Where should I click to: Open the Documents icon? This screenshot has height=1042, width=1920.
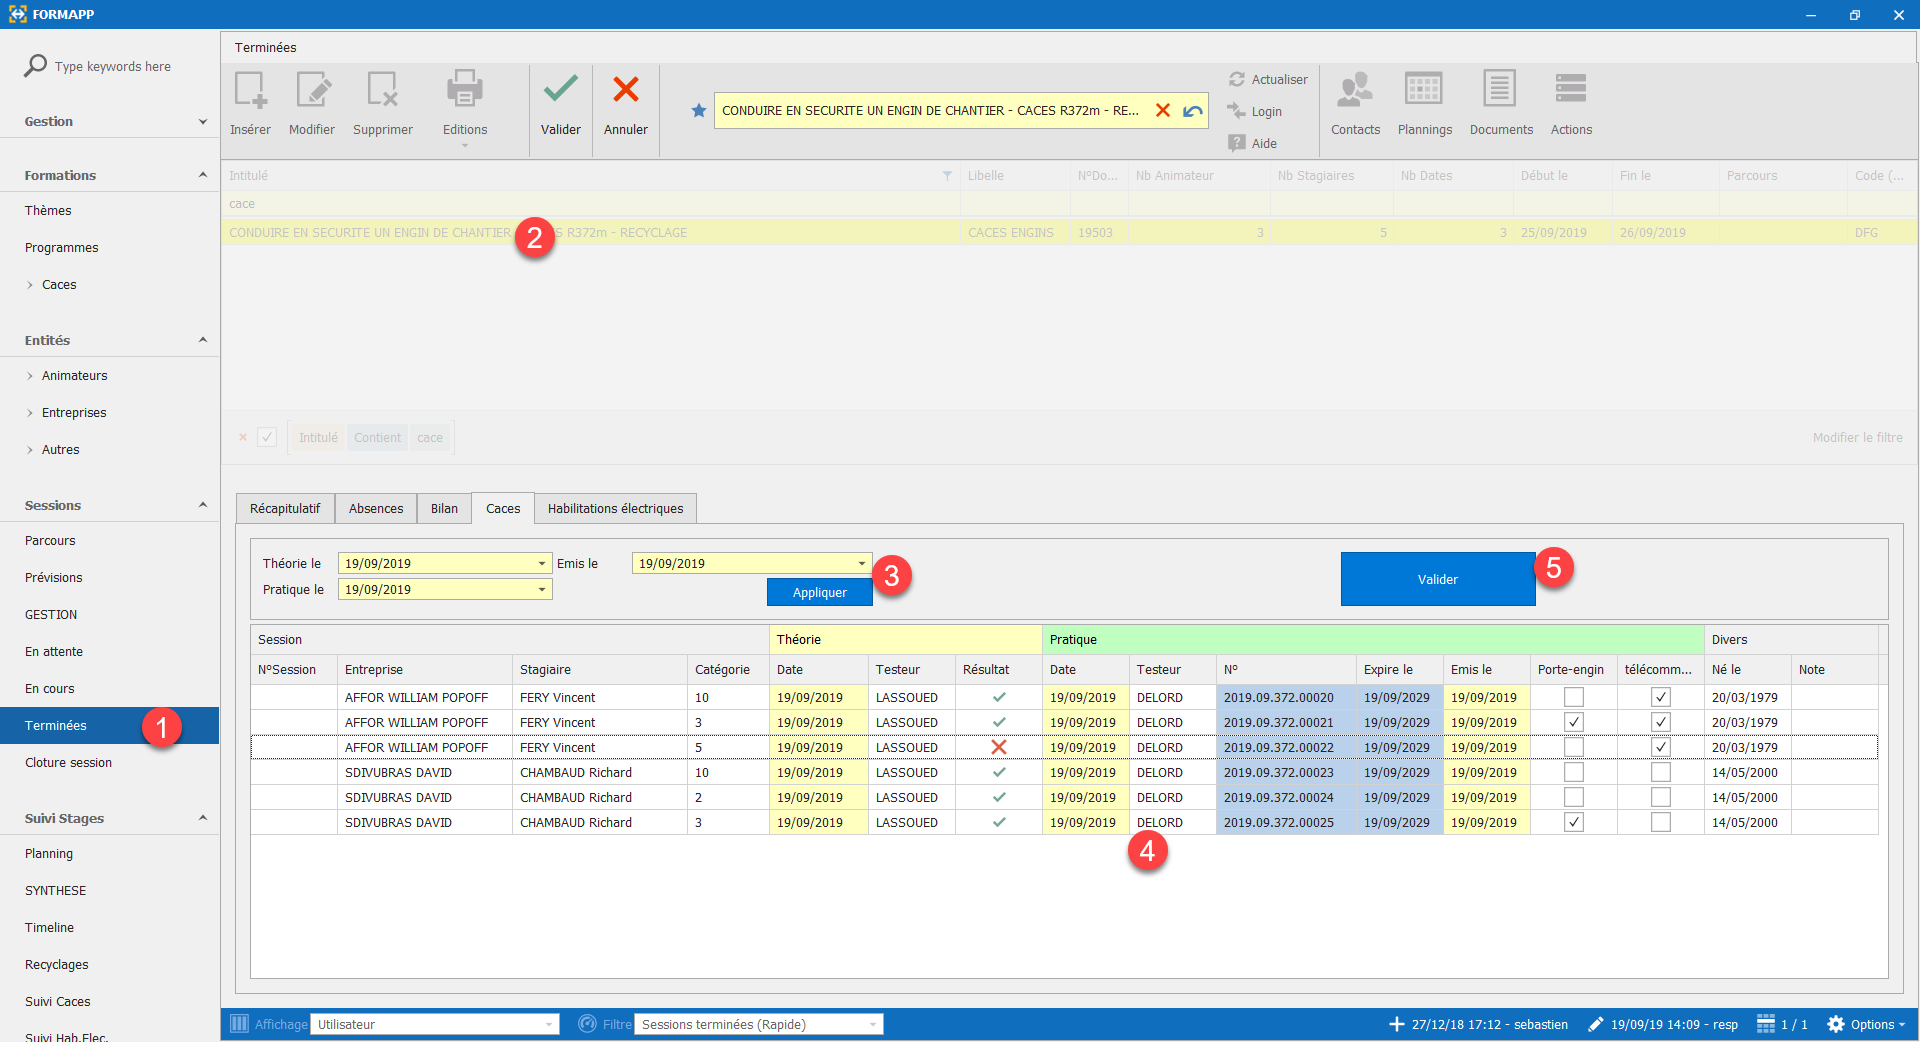click(1500, 89)
